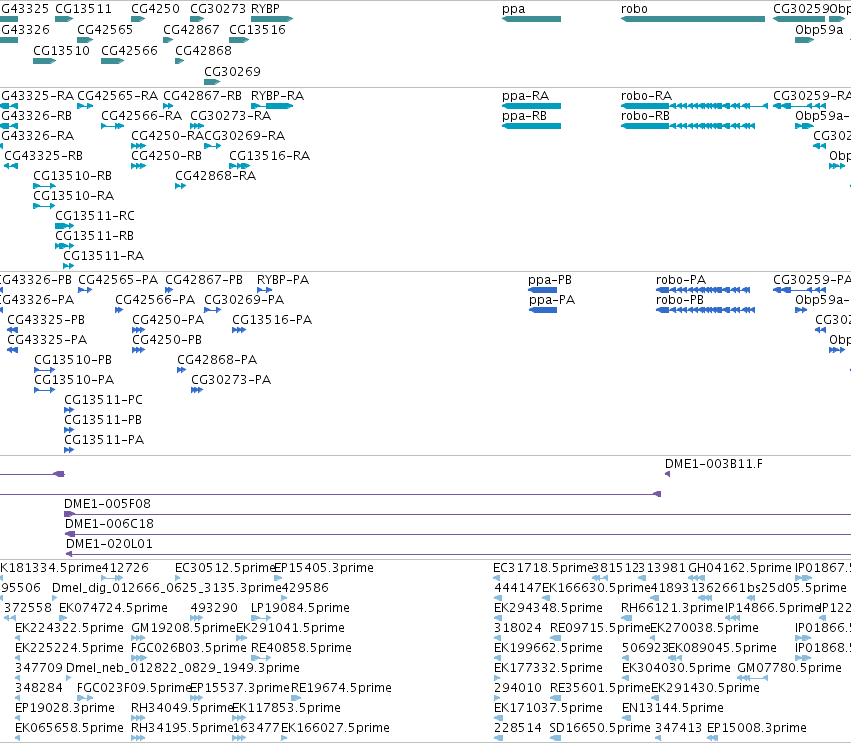This screenshot has height=743, width=851.
Task: Open the CG4250 gene label
Action: (x=155, y=9)
